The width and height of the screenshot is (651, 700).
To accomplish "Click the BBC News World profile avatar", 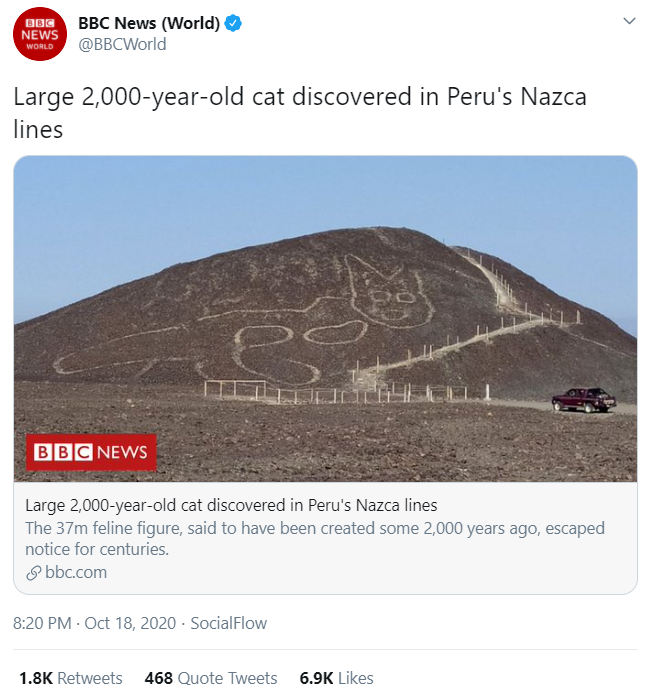I will click(39, 34).
